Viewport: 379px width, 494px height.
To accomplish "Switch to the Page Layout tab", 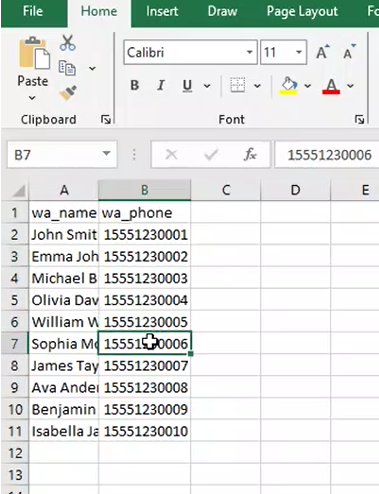I will click(302, 12).
